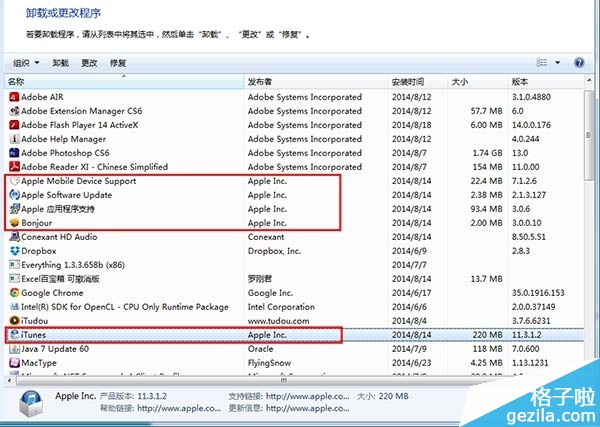The width and height of the screenshot is (600, 427).
Task: Sort by the 名称 column header
Action: pos(124,81)
